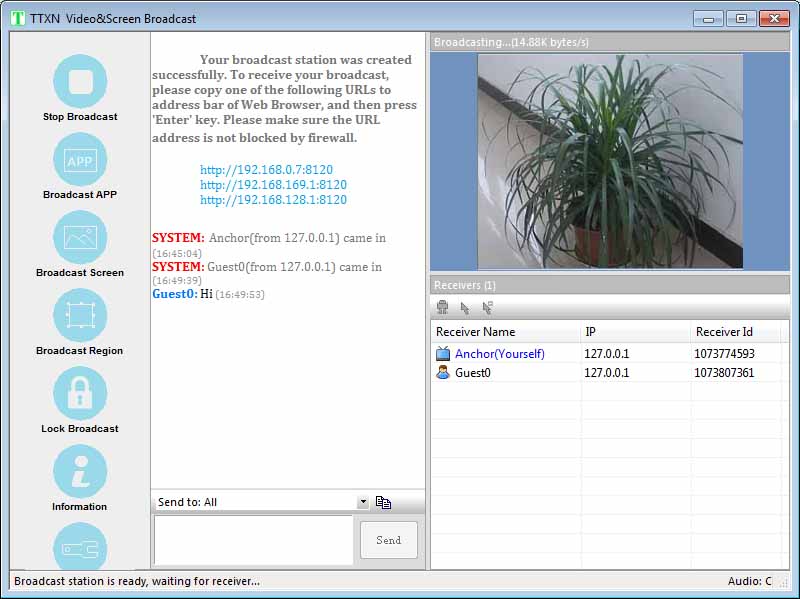
Task: Toggle Lock Broadcast on
Action: (78, 394)
